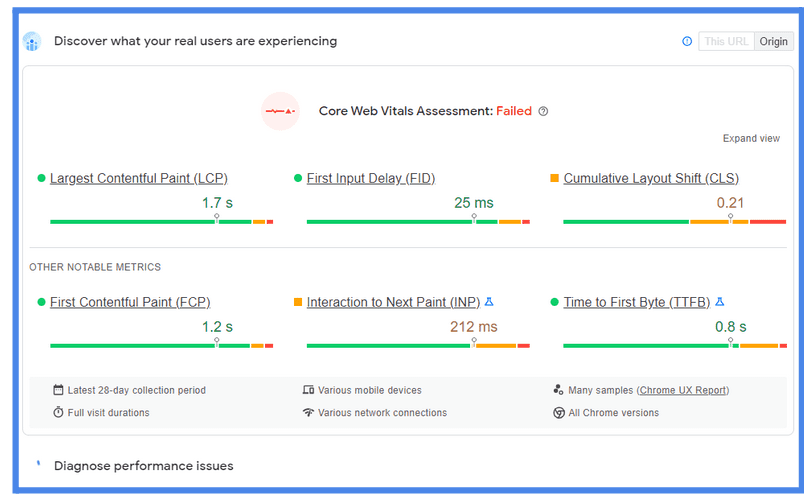Click the Chrome icon beside All Chrome versions
This screenshot has height=497, width=807.
558,413
